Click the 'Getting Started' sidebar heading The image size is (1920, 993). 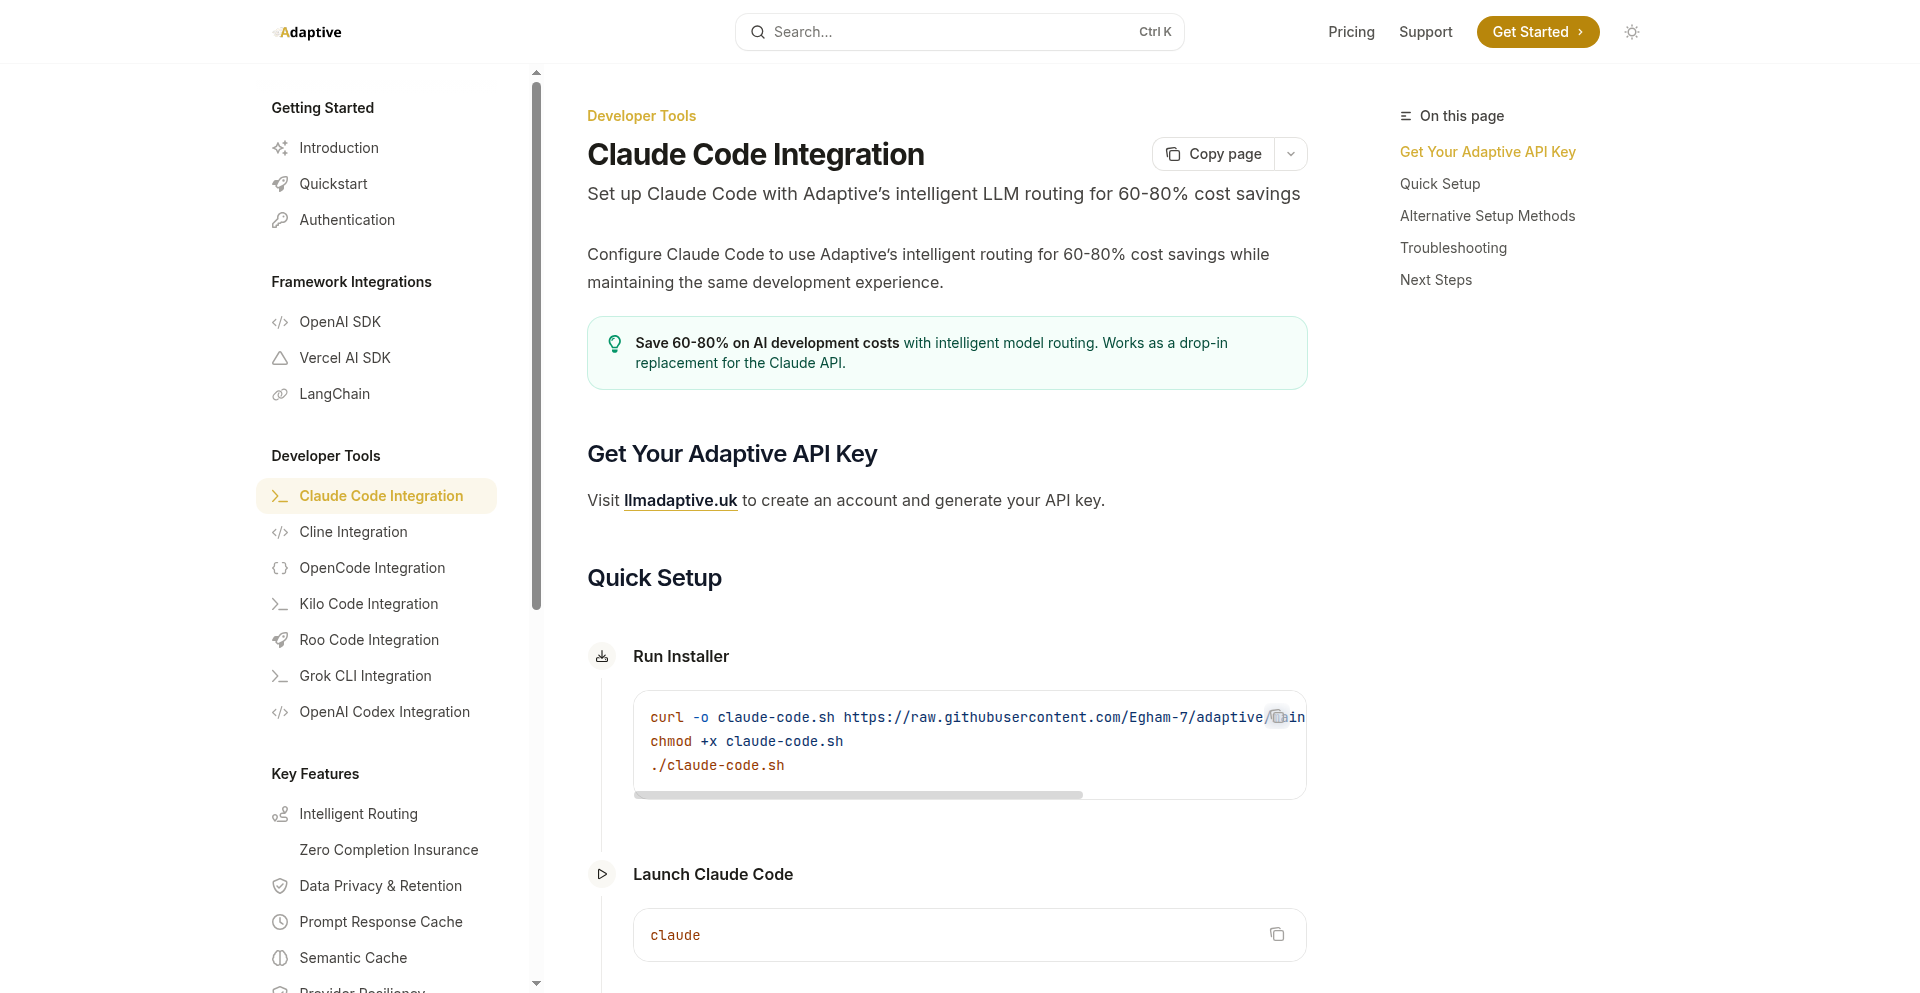[322, 108]
